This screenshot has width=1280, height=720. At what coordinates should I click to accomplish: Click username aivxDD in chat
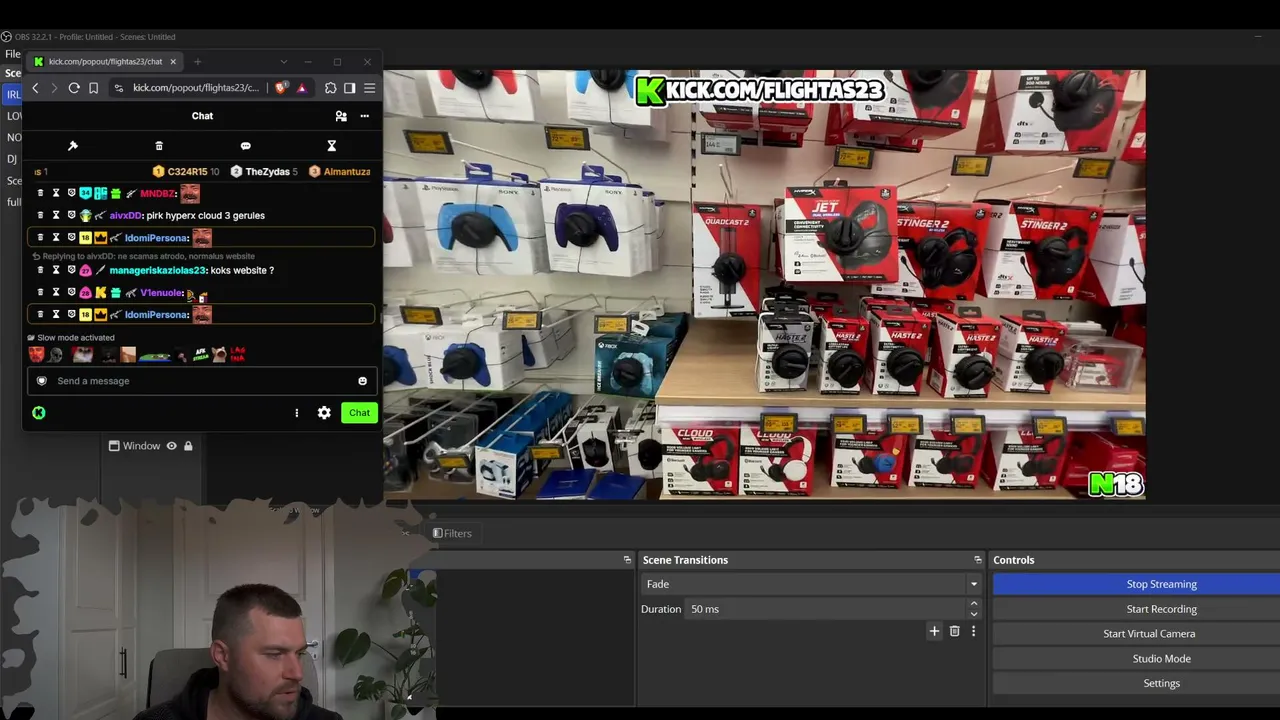tap(126, 215)
